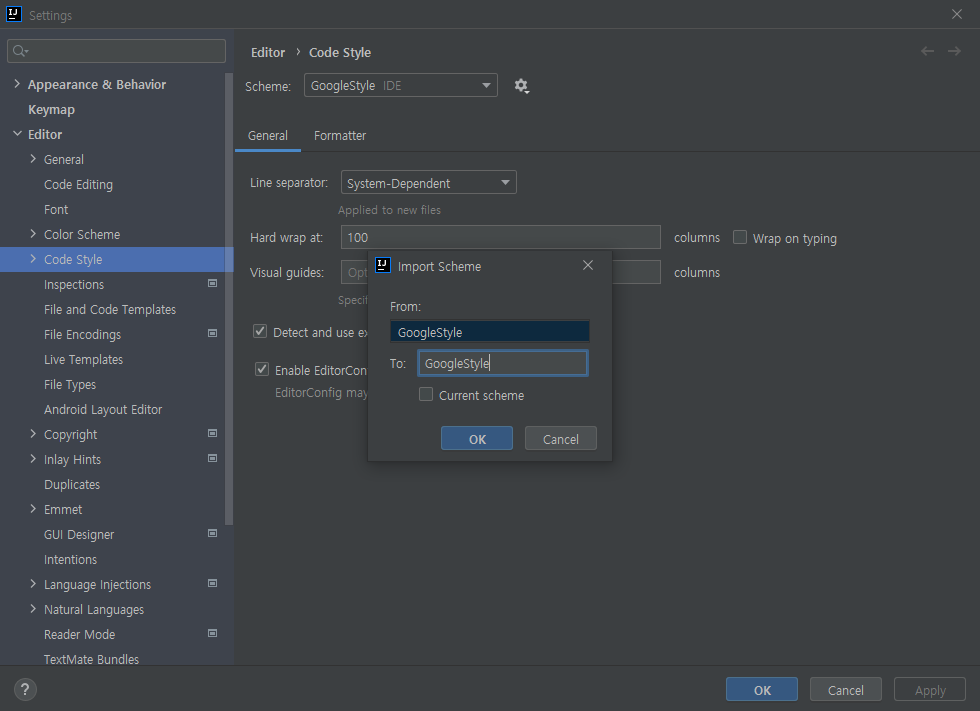Open the Line separator dropdown
The height and width of the screenshot is (711, 980).
pos(429,183)
